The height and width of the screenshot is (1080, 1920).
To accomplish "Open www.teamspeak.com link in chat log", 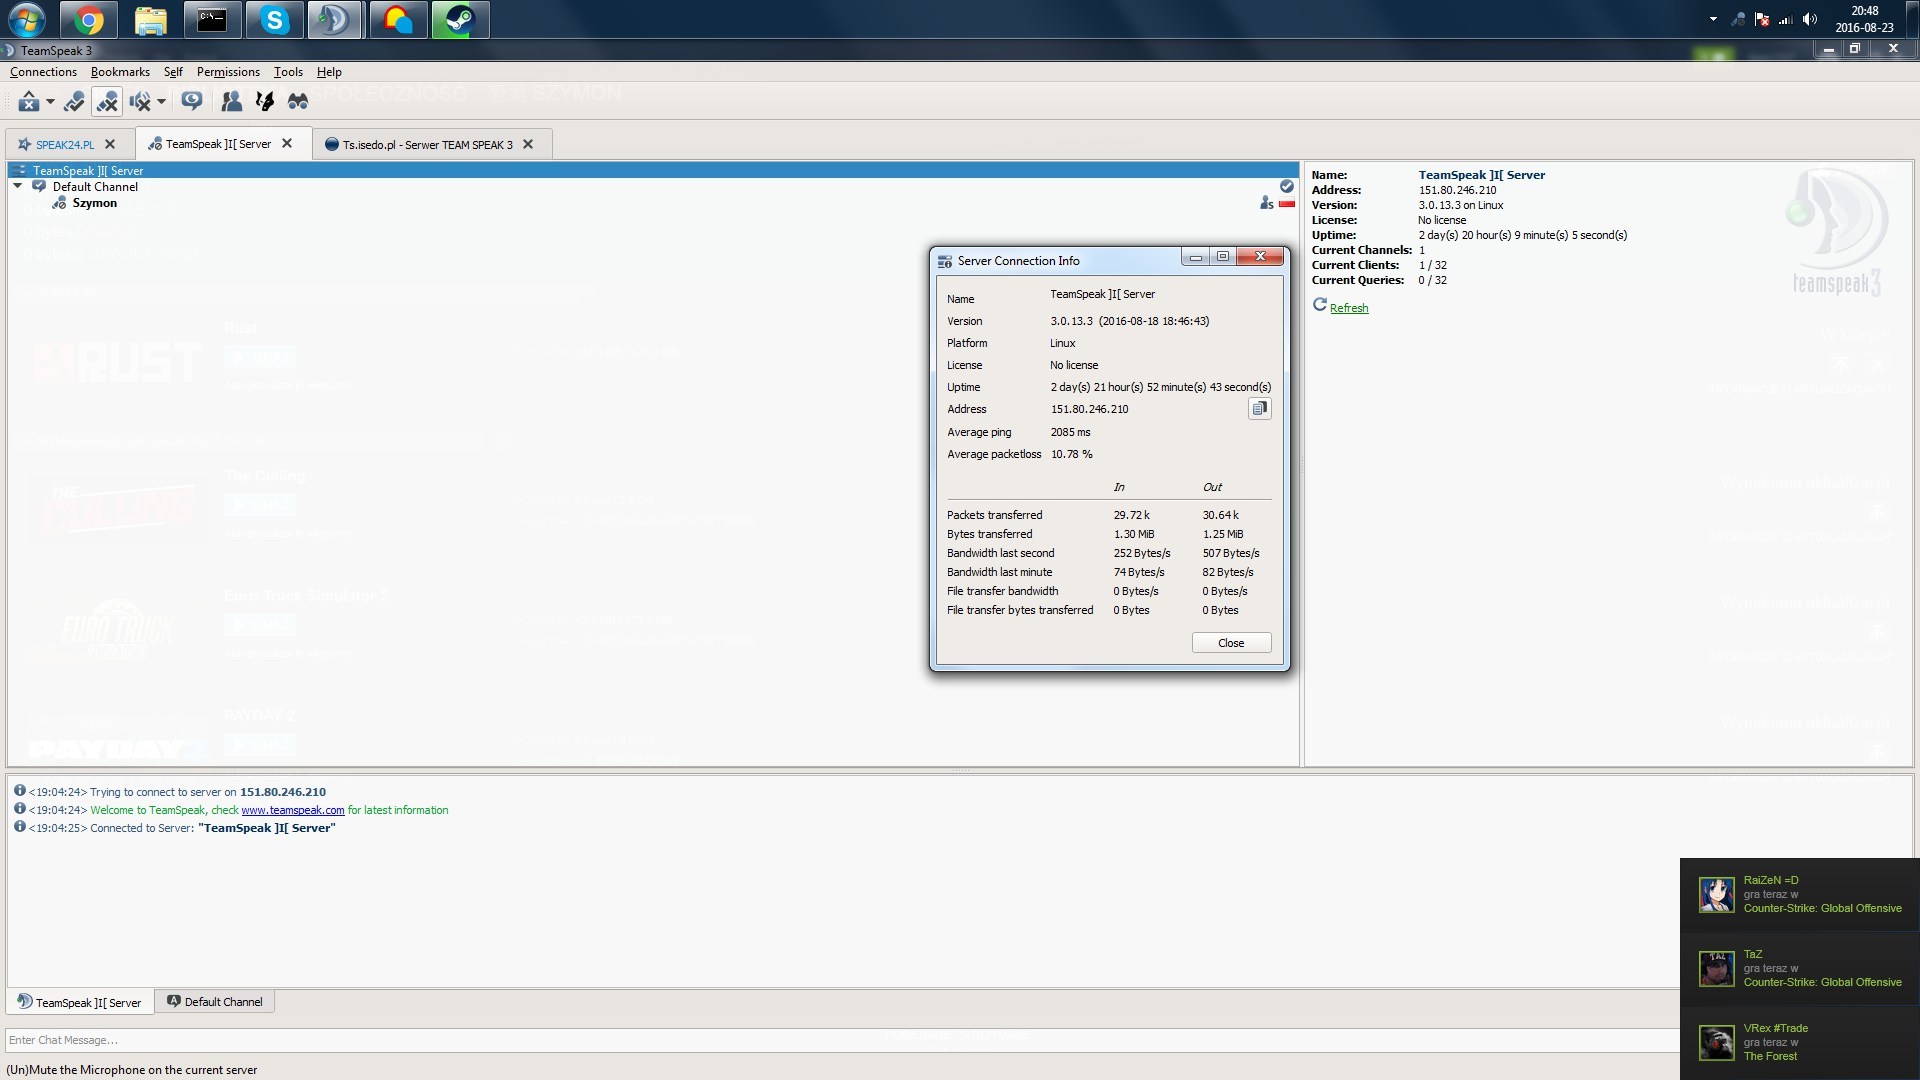I will tap(292, 810).
